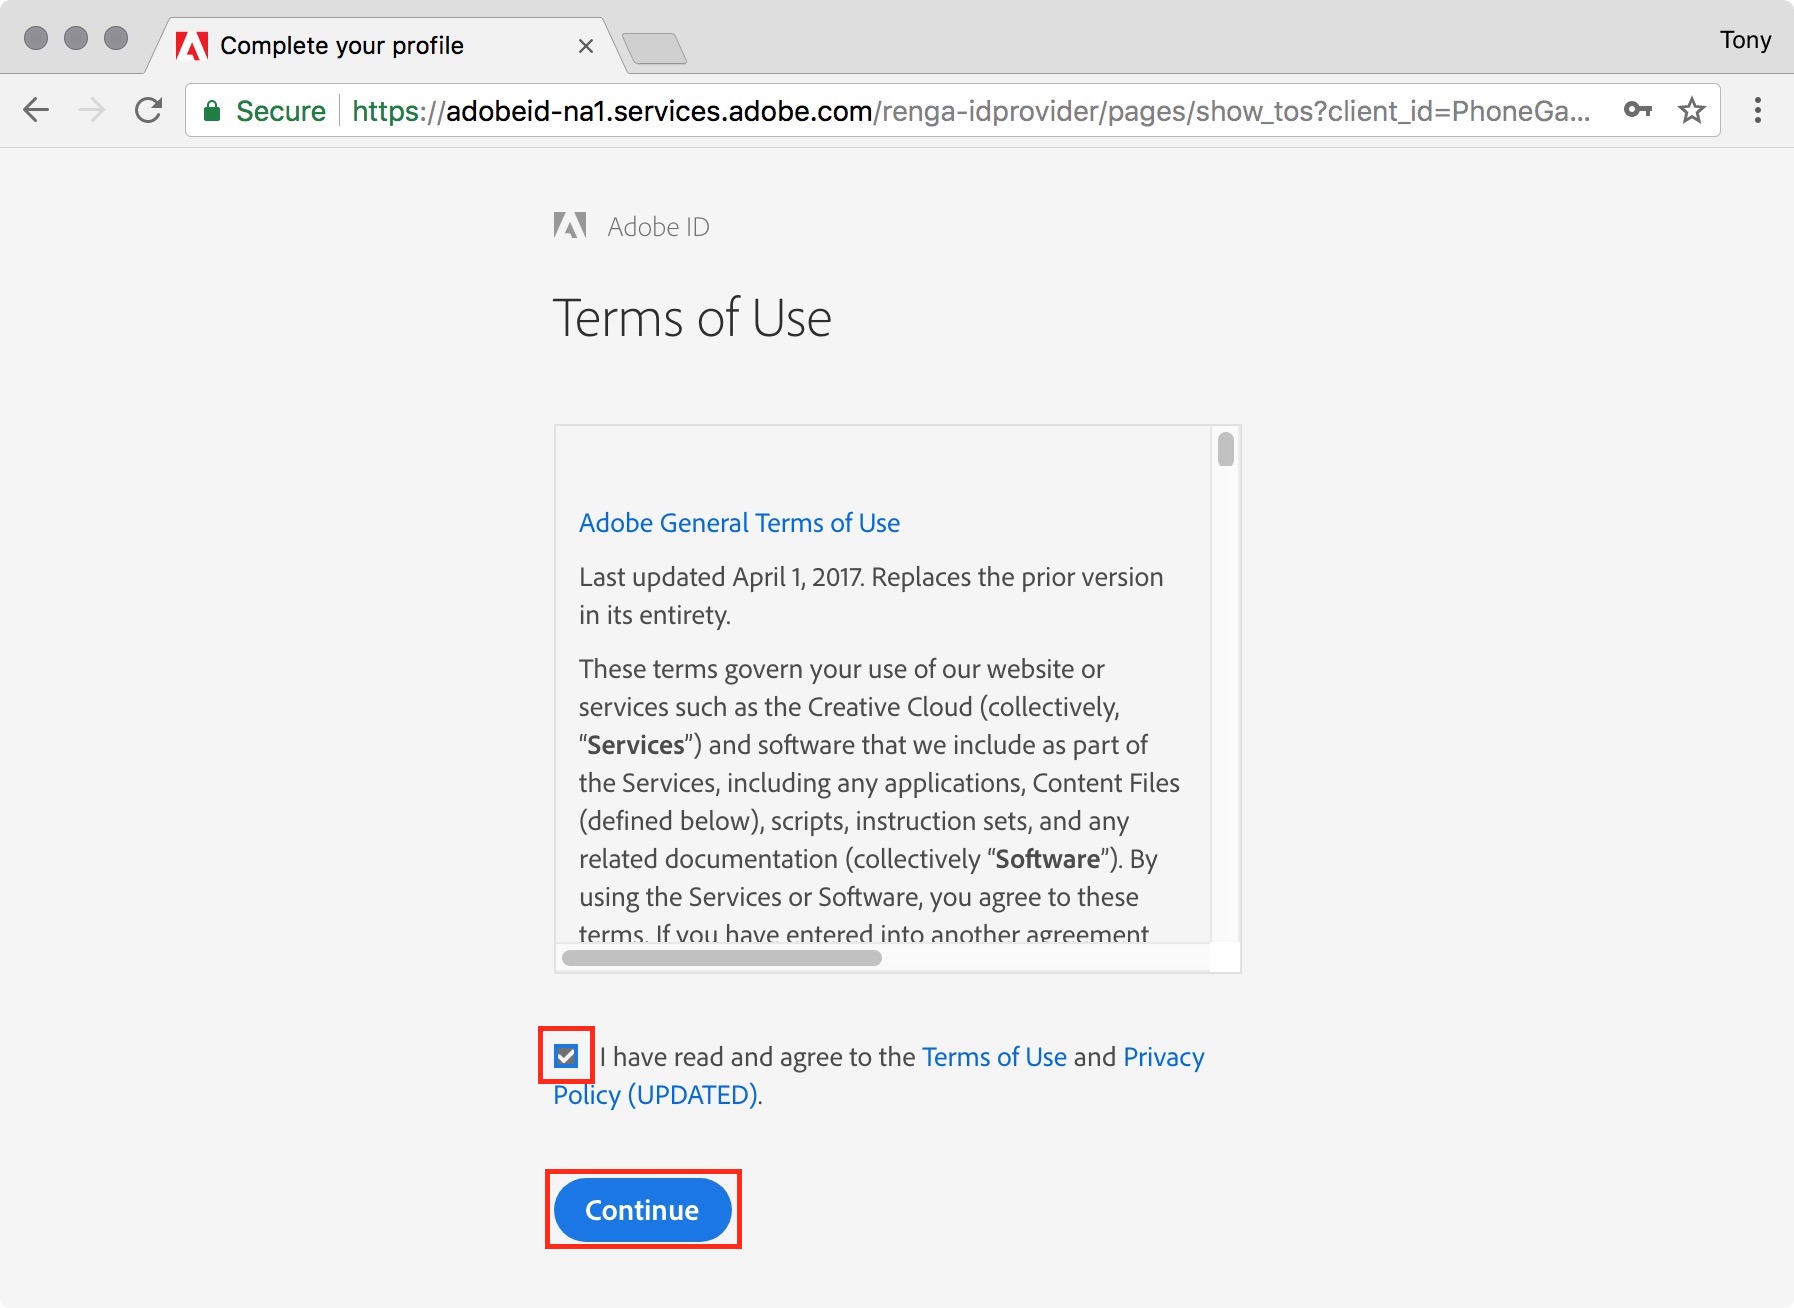Open Adobe General Terms of Use link

pos(739,523)
